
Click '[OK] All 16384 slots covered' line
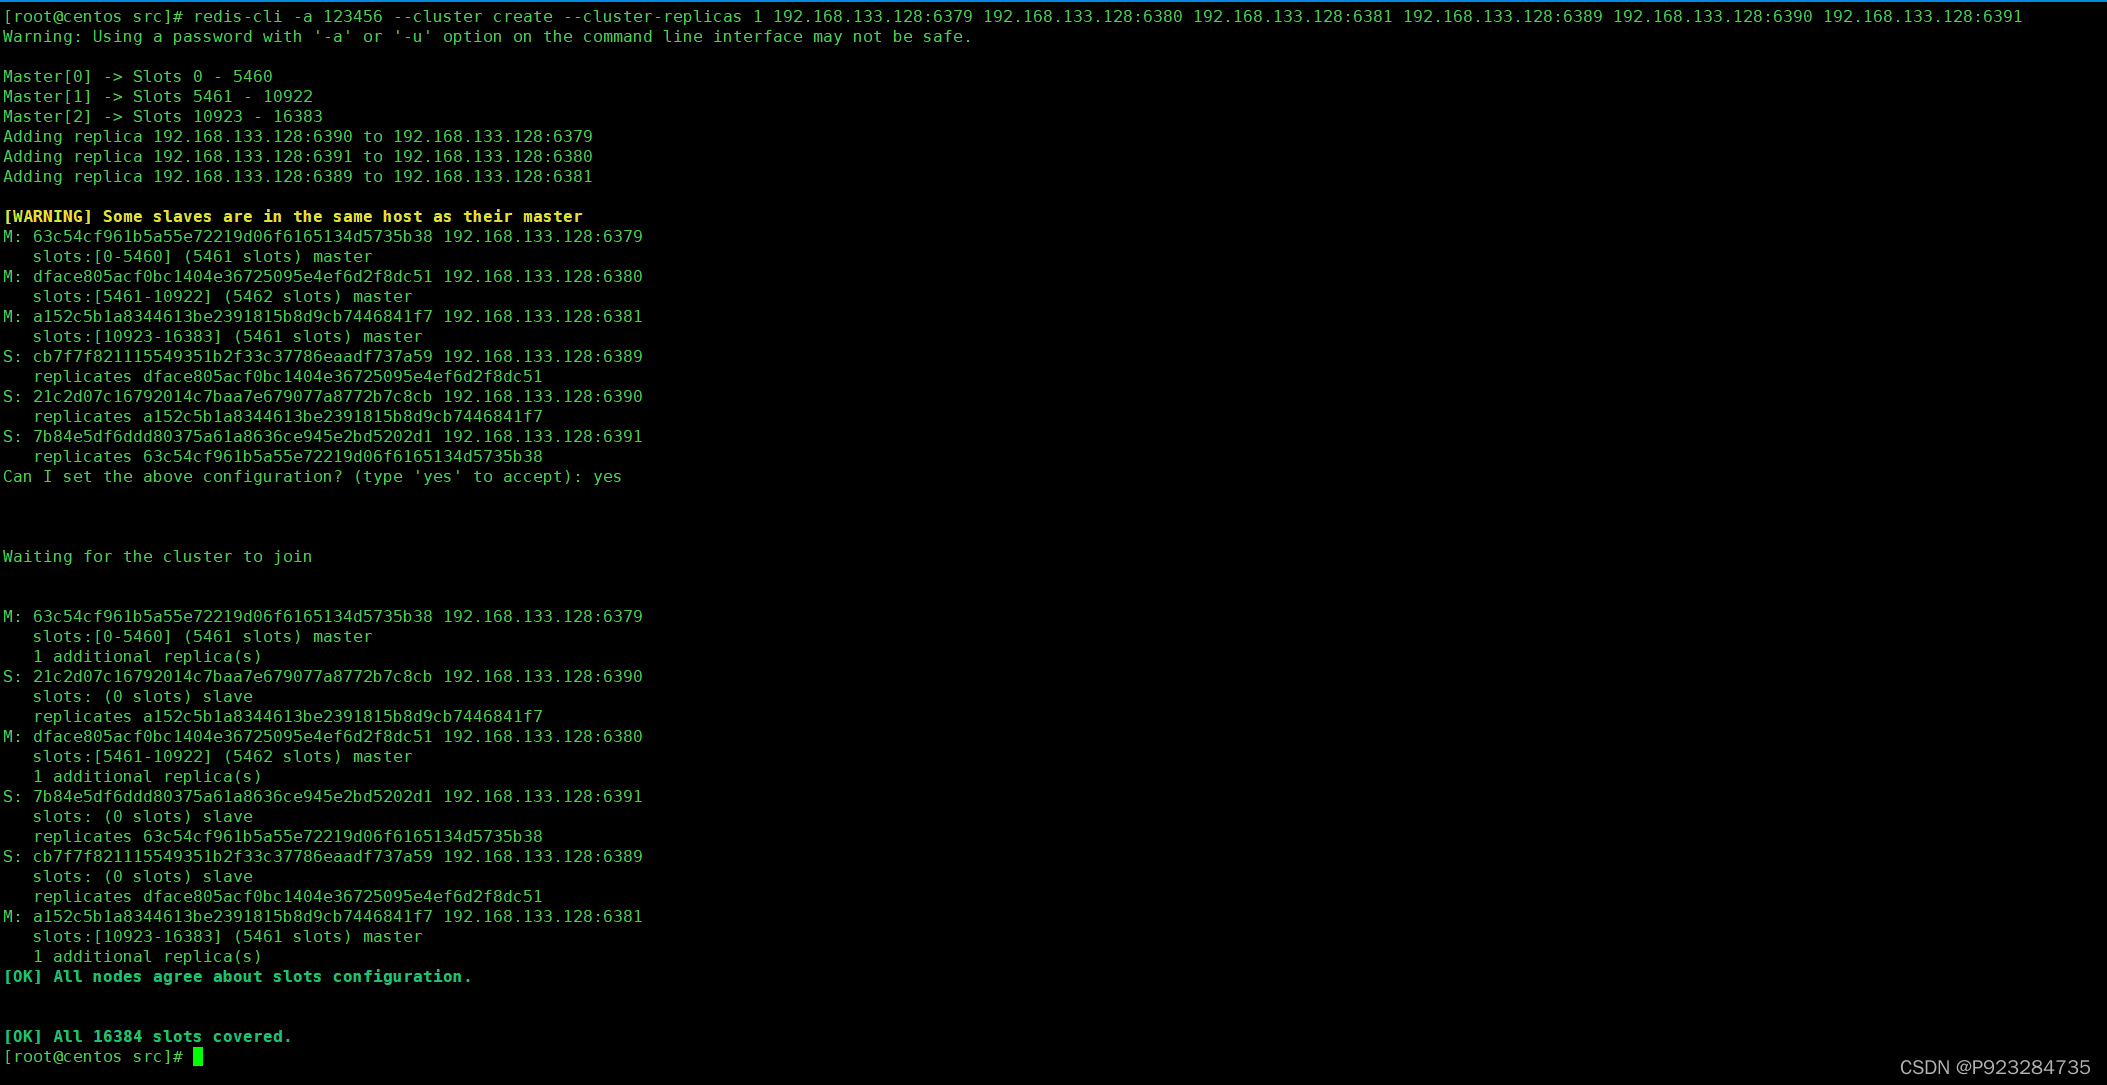click(147, 1037)
